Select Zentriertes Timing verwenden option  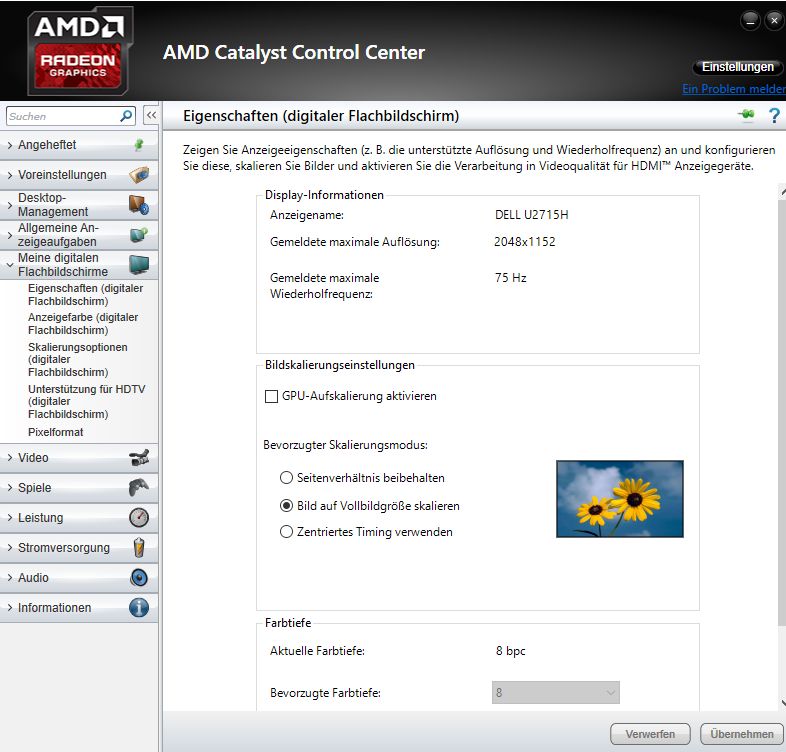click(286, 531)
